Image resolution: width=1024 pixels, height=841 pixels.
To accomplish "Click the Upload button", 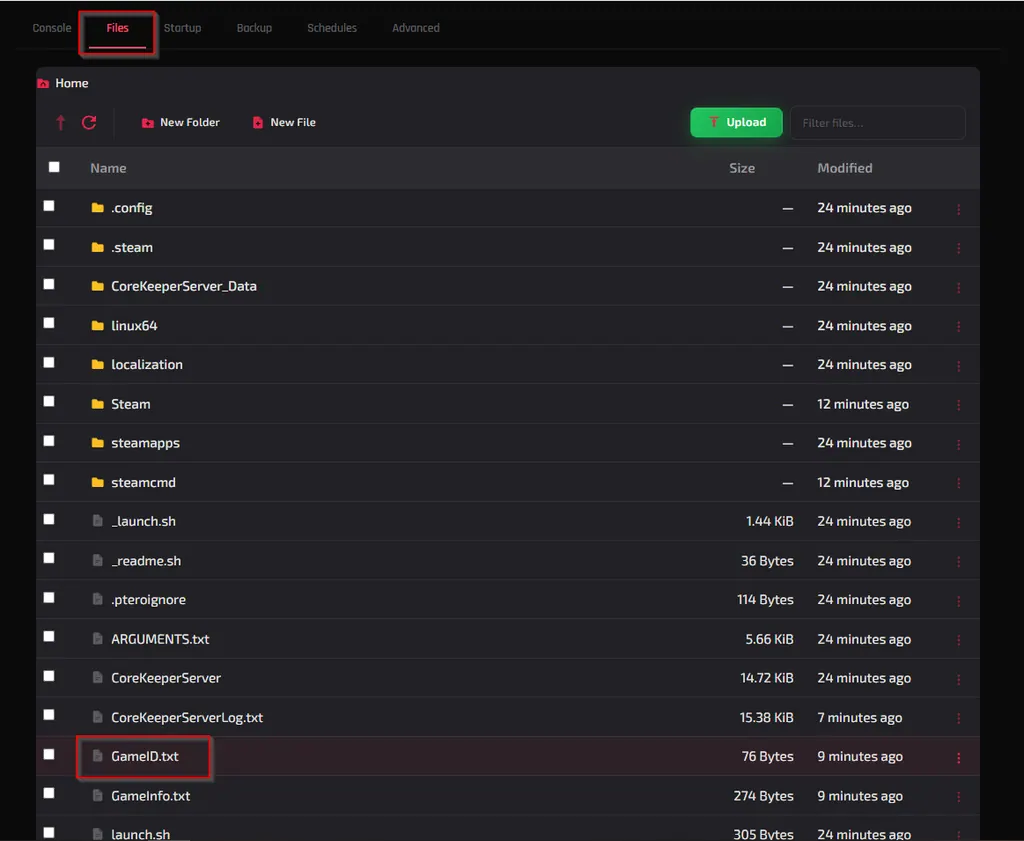I will click(736, 122).
